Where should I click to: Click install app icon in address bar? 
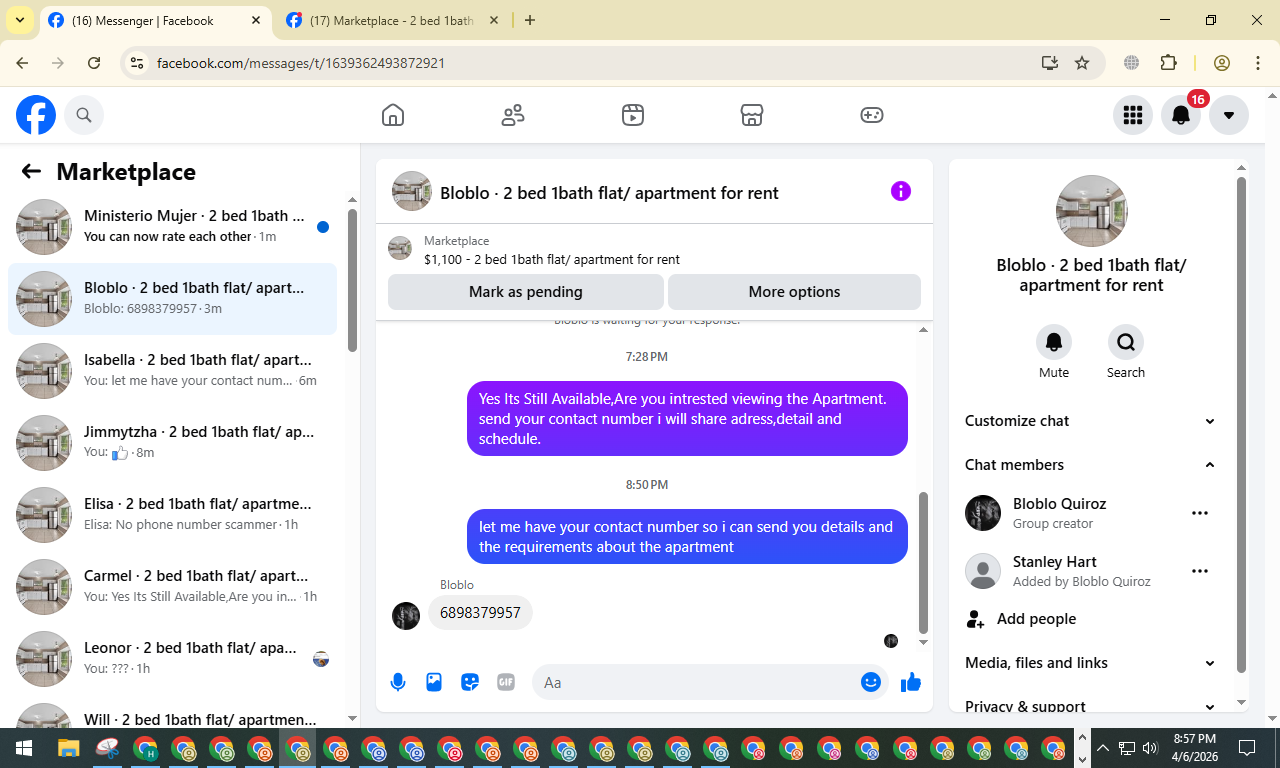(x=1049, y=63)
